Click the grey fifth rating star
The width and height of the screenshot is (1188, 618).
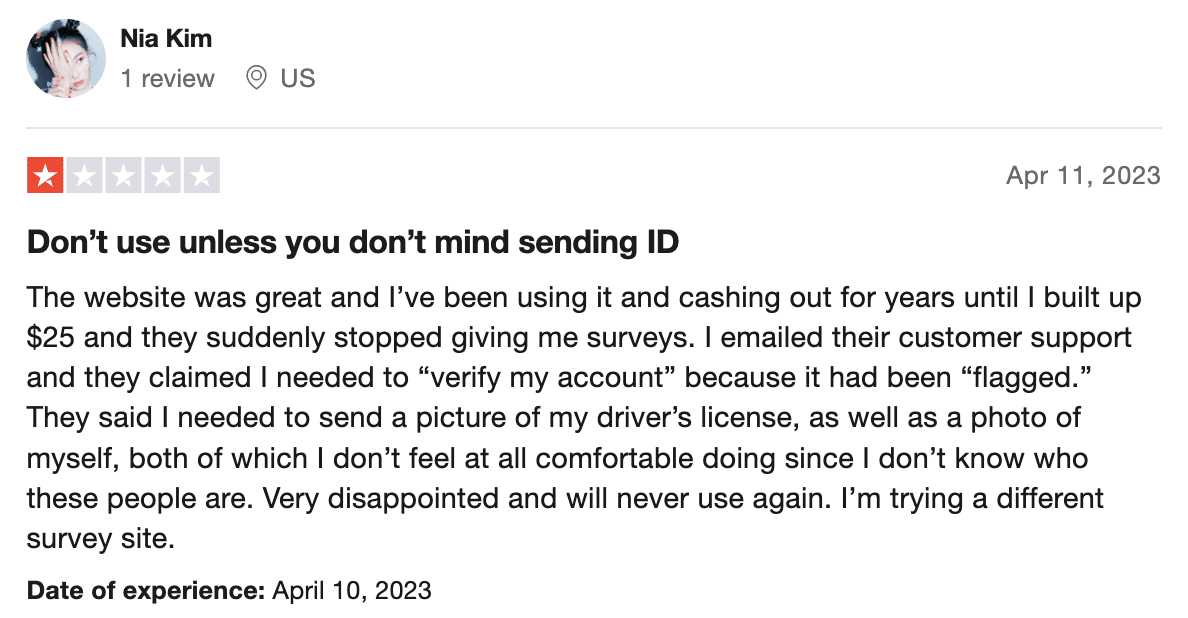click(x=202, y=176)
